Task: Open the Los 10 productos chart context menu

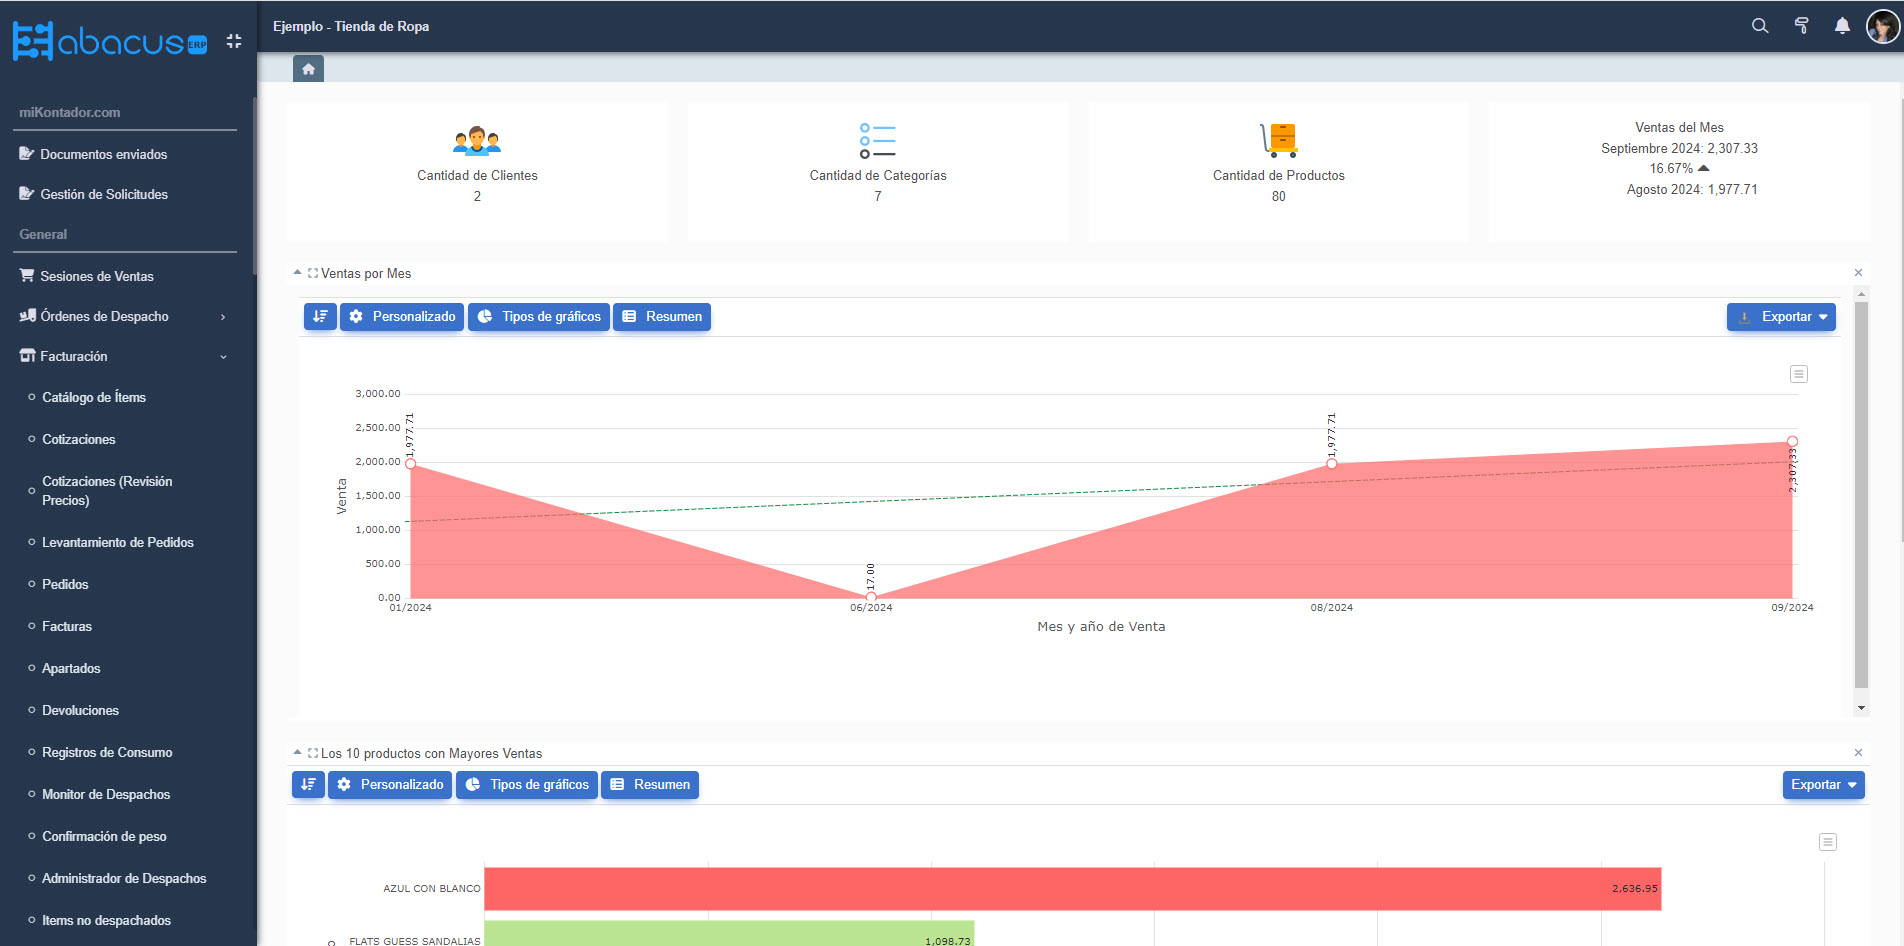Action: point(1828,842)
